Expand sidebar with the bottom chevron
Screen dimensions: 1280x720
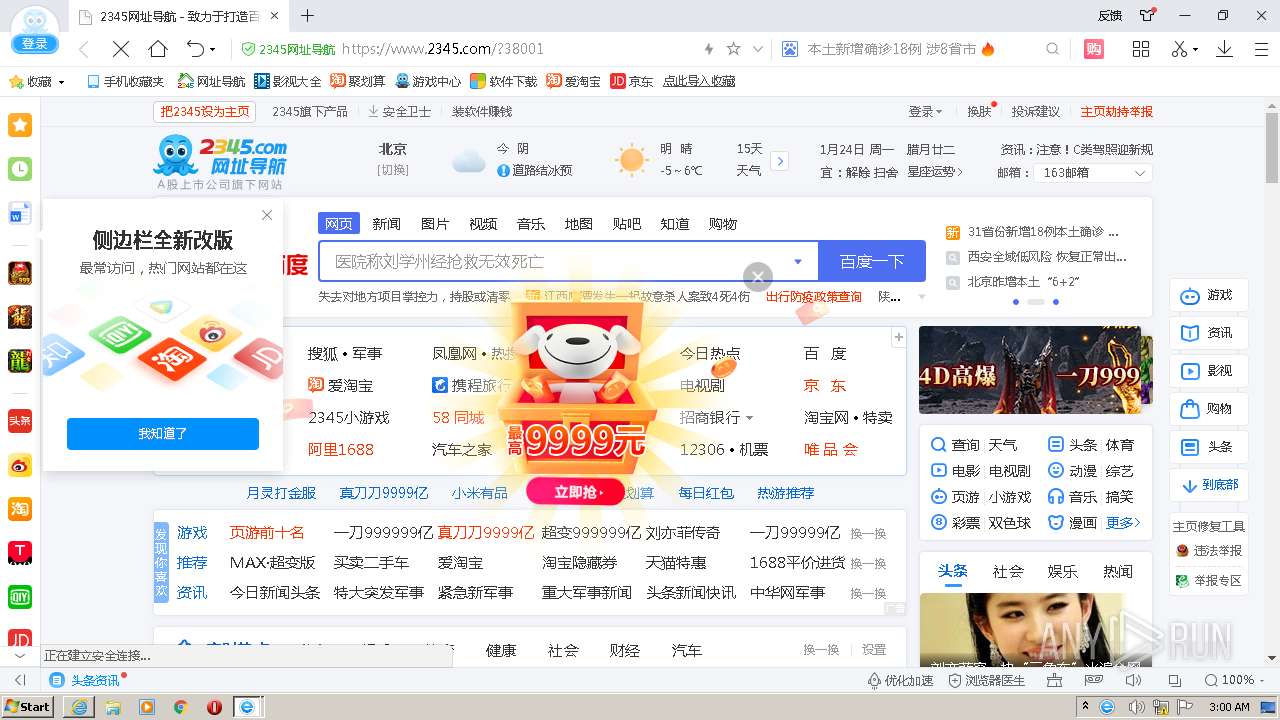pos(20,655)
